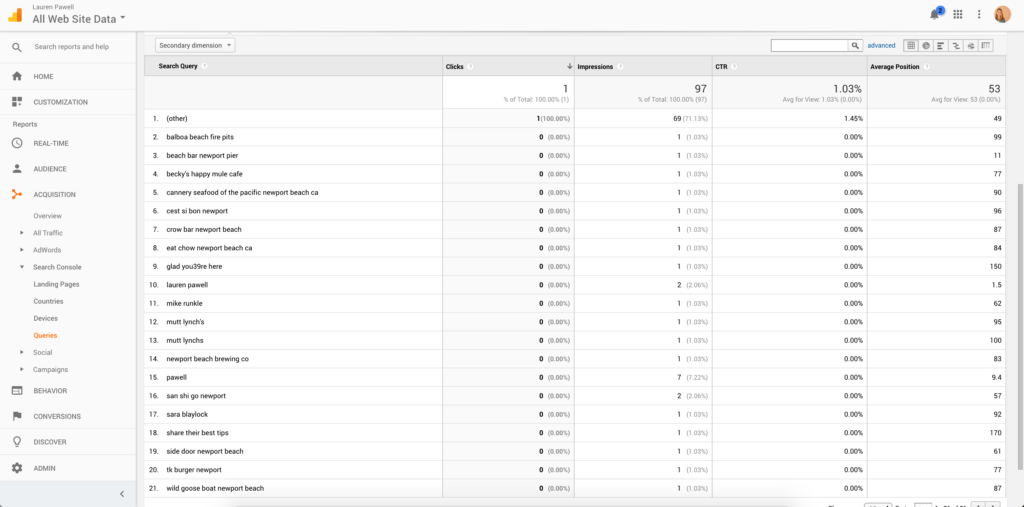Switch to Data table view
This screenshot has width=1024, height=507.
911,45
